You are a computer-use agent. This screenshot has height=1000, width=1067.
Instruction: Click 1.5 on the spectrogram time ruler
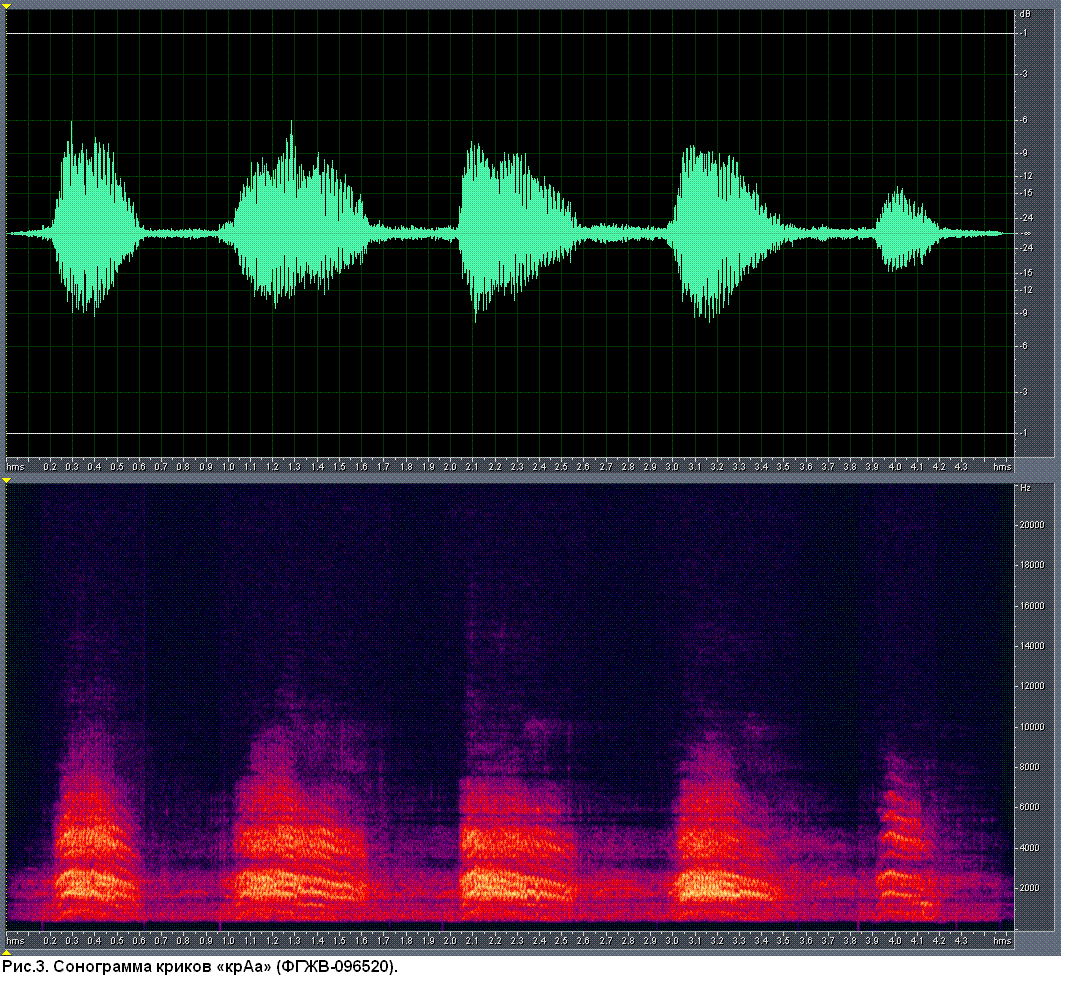(339, 941)
